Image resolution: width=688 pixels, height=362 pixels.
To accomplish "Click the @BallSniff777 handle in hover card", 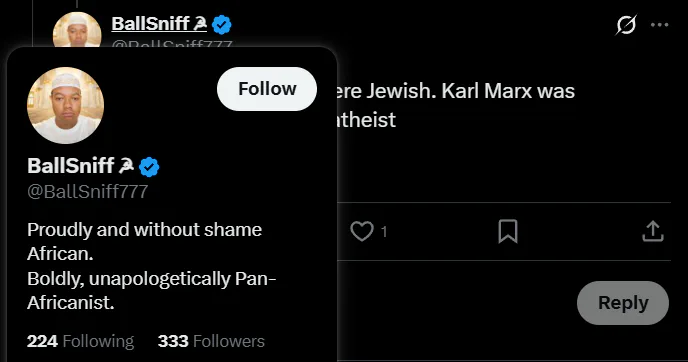I will [x=87, y=191].
